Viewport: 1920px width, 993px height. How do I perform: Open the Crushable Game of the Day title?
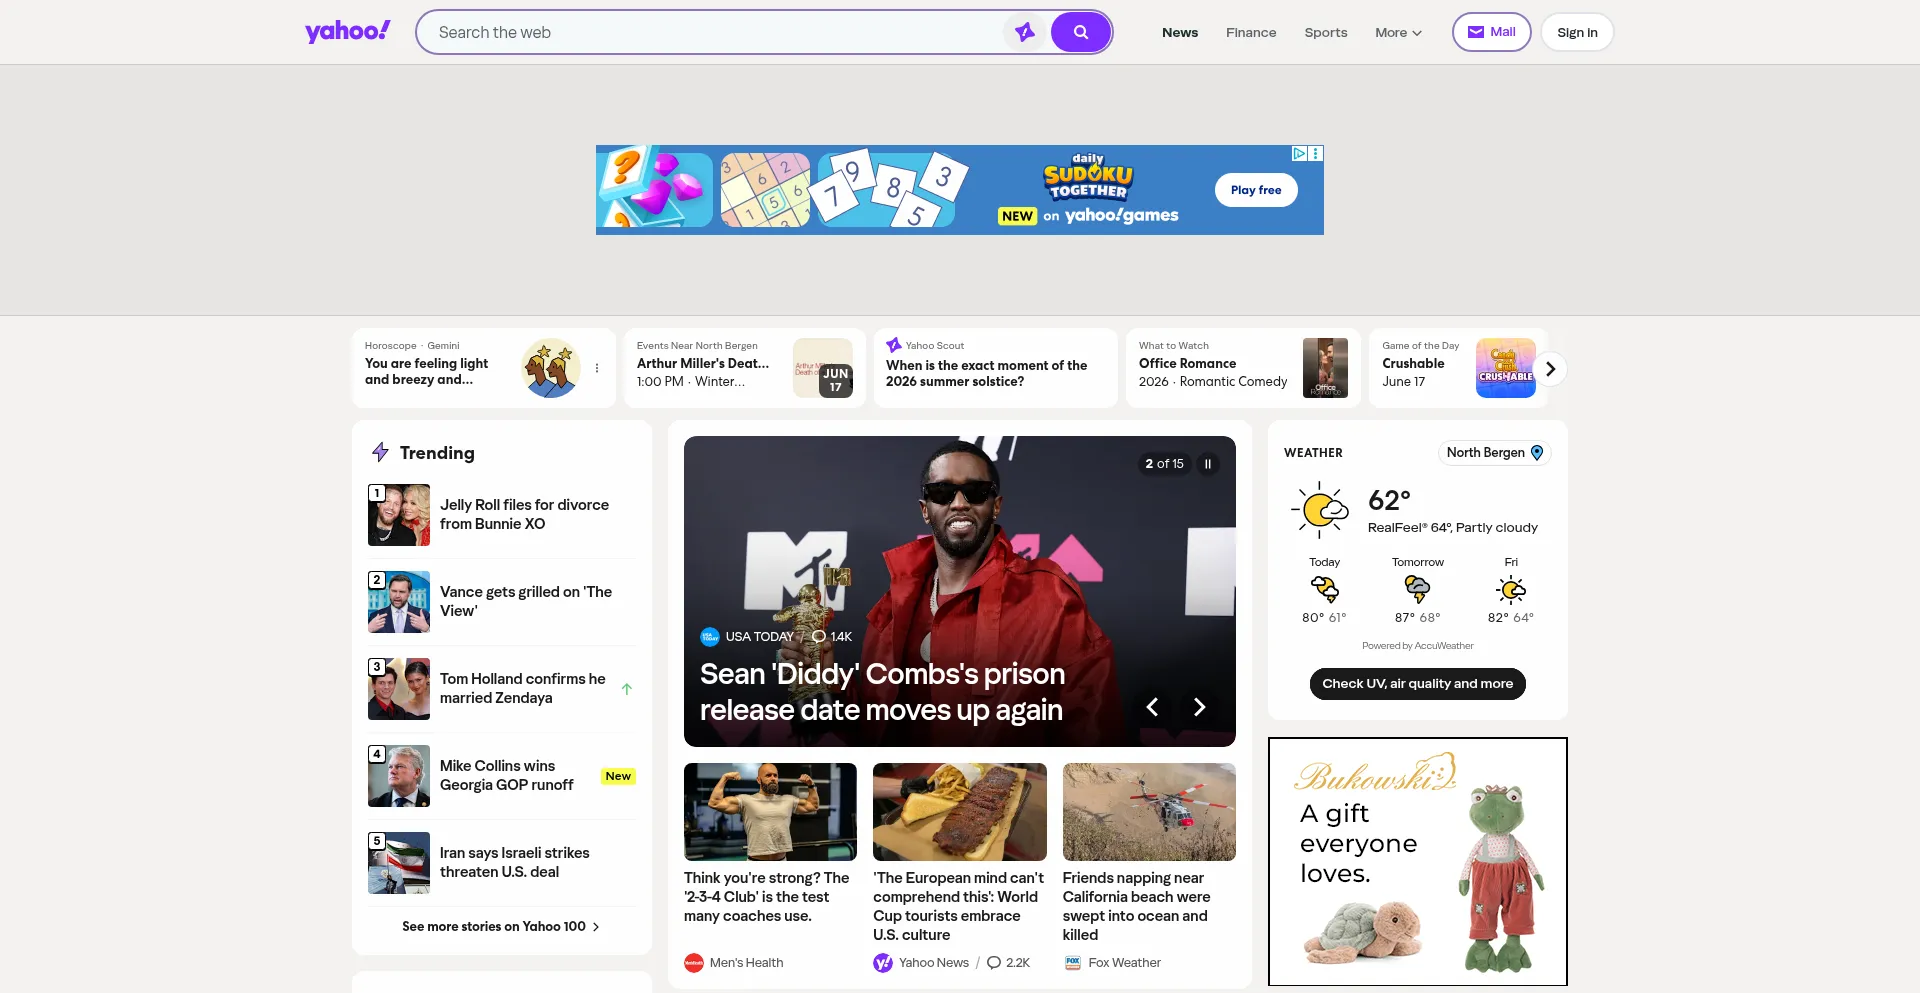point(1413,363)
